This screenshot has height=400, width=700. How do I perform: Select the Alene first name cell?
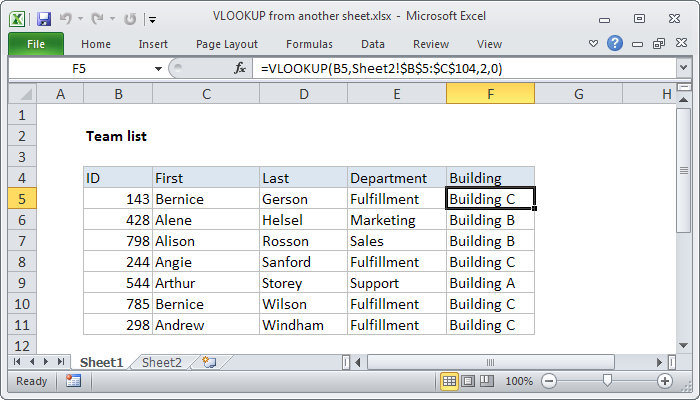click(206, 220)
